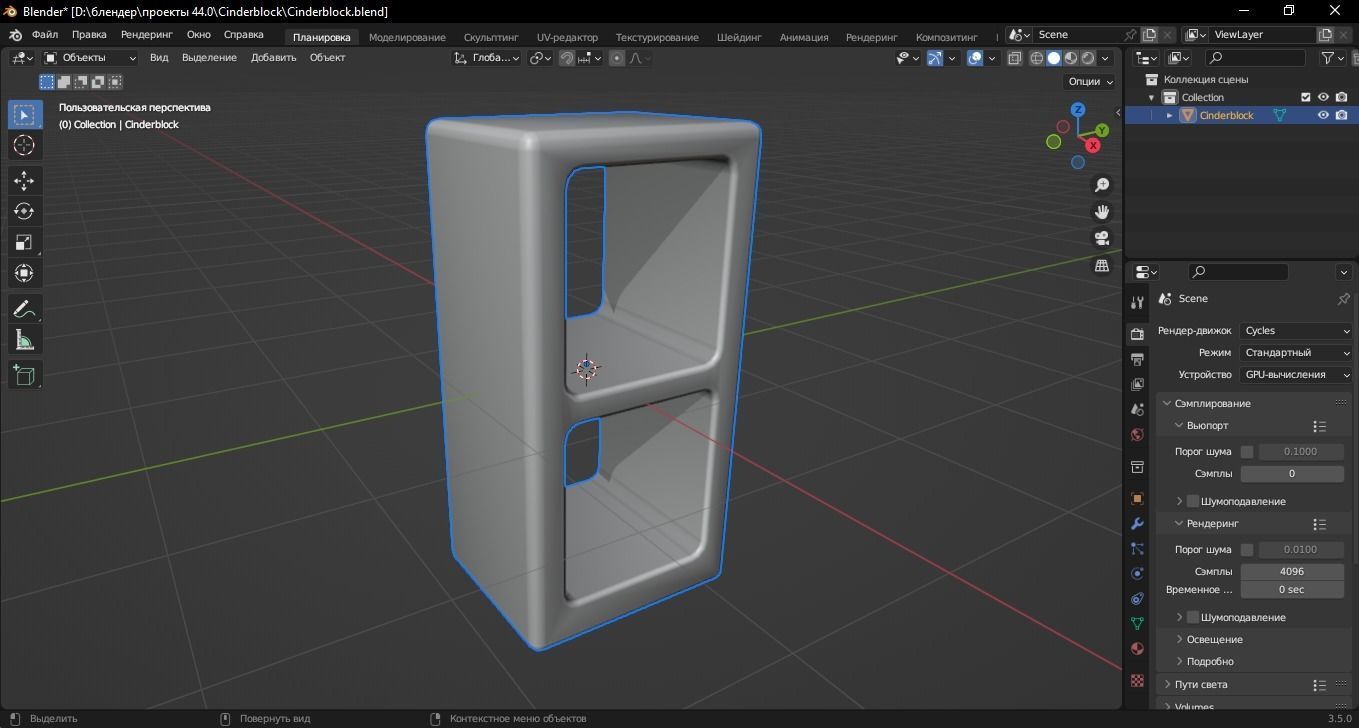Activate the Move tool

coord(24,180)
